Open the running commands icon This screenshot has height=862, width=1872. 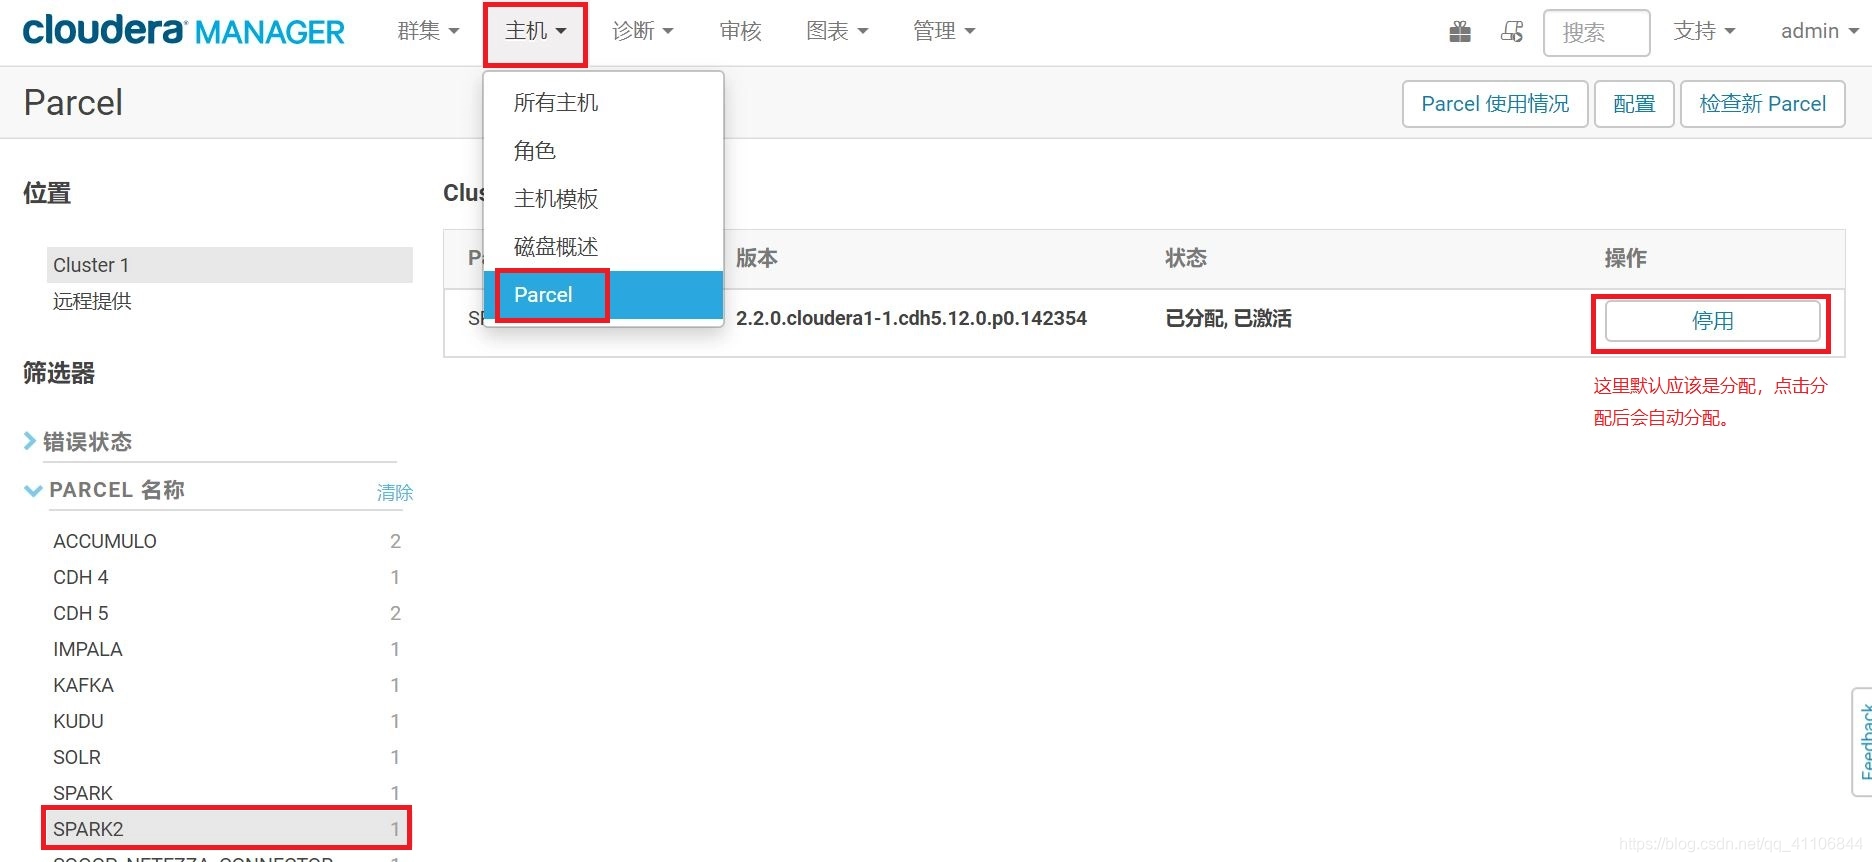(x=1512, y=32)
